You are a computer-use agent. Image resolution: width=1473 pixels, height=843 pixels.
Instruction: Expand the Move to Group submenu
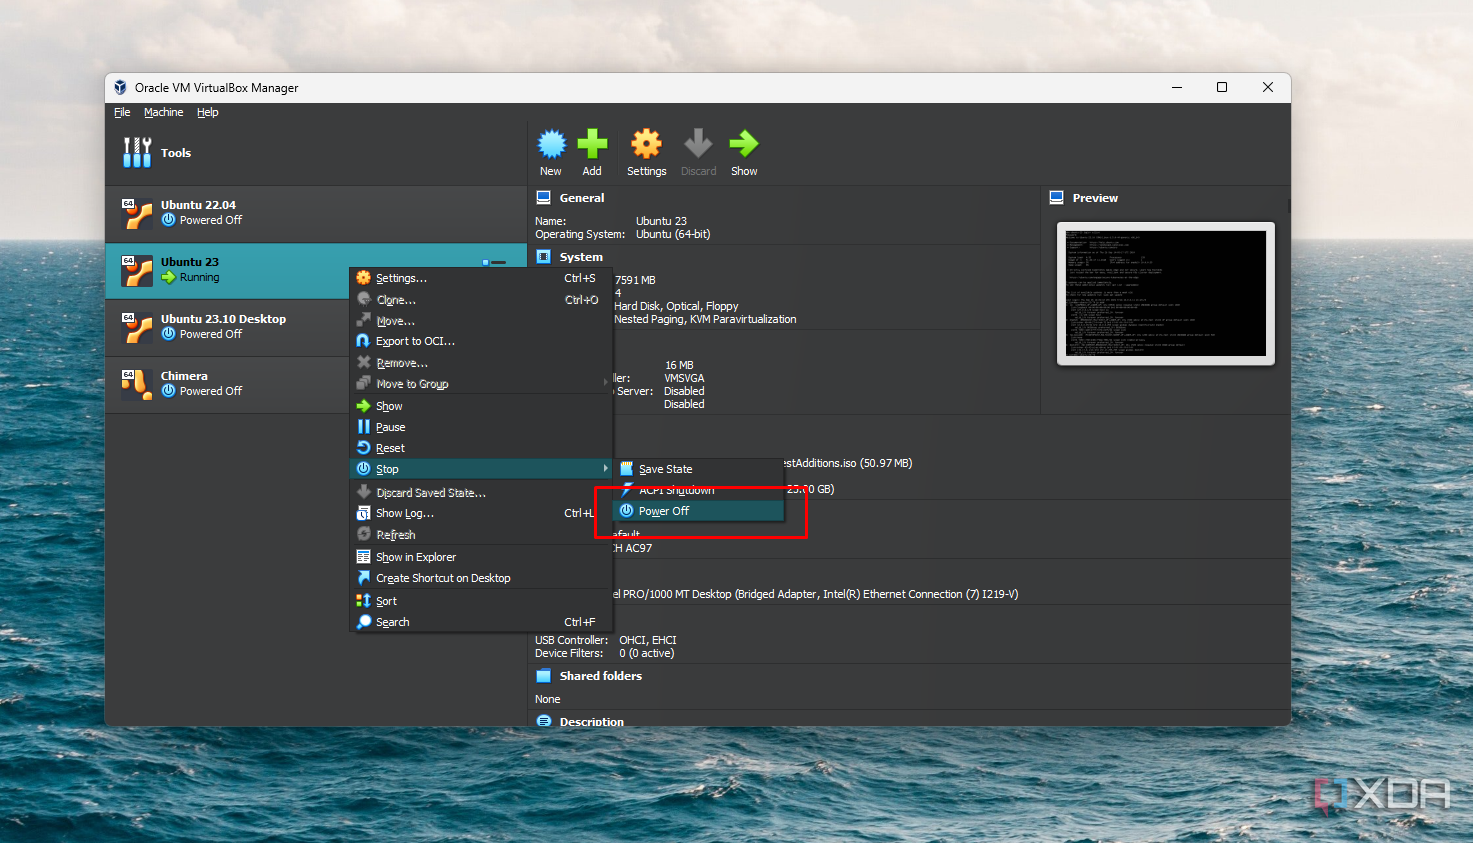[x=480, y=384]
